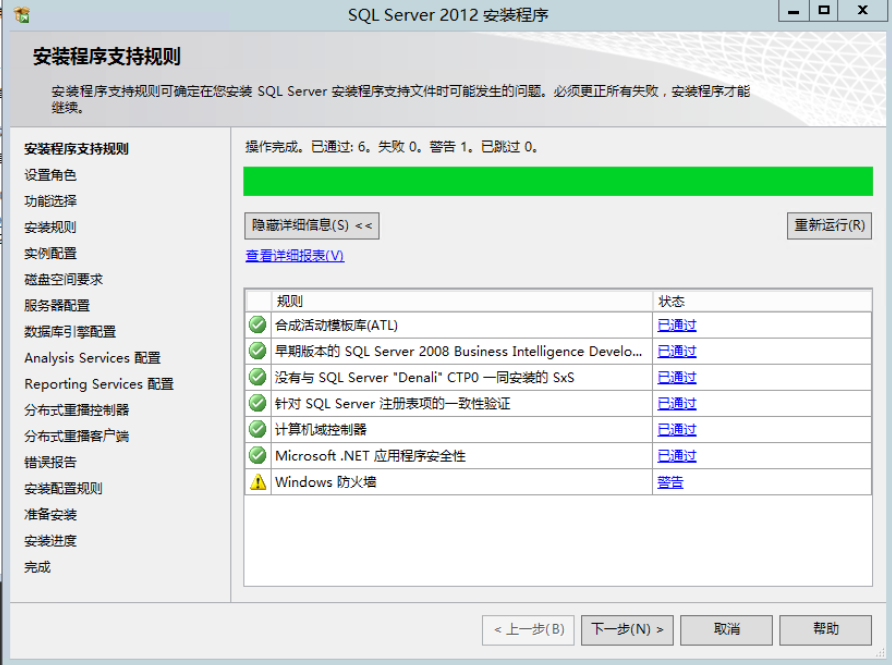Open 已通过 link for 计算机域控制器
892x665 pixels.
click(677, 430)
